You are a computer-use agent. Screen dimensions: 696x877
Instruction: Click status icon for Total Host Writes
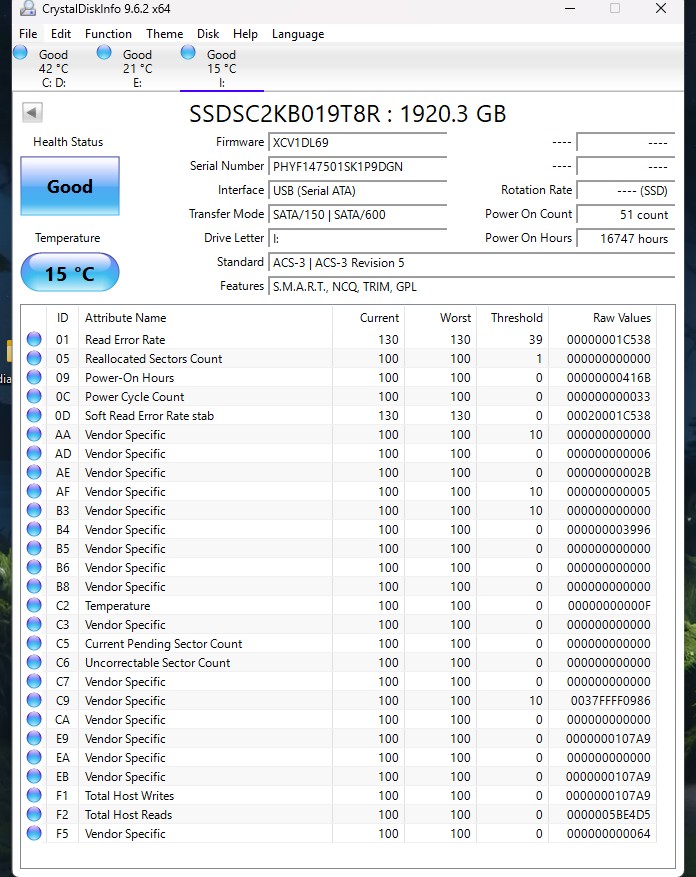[x=34, y=795]
